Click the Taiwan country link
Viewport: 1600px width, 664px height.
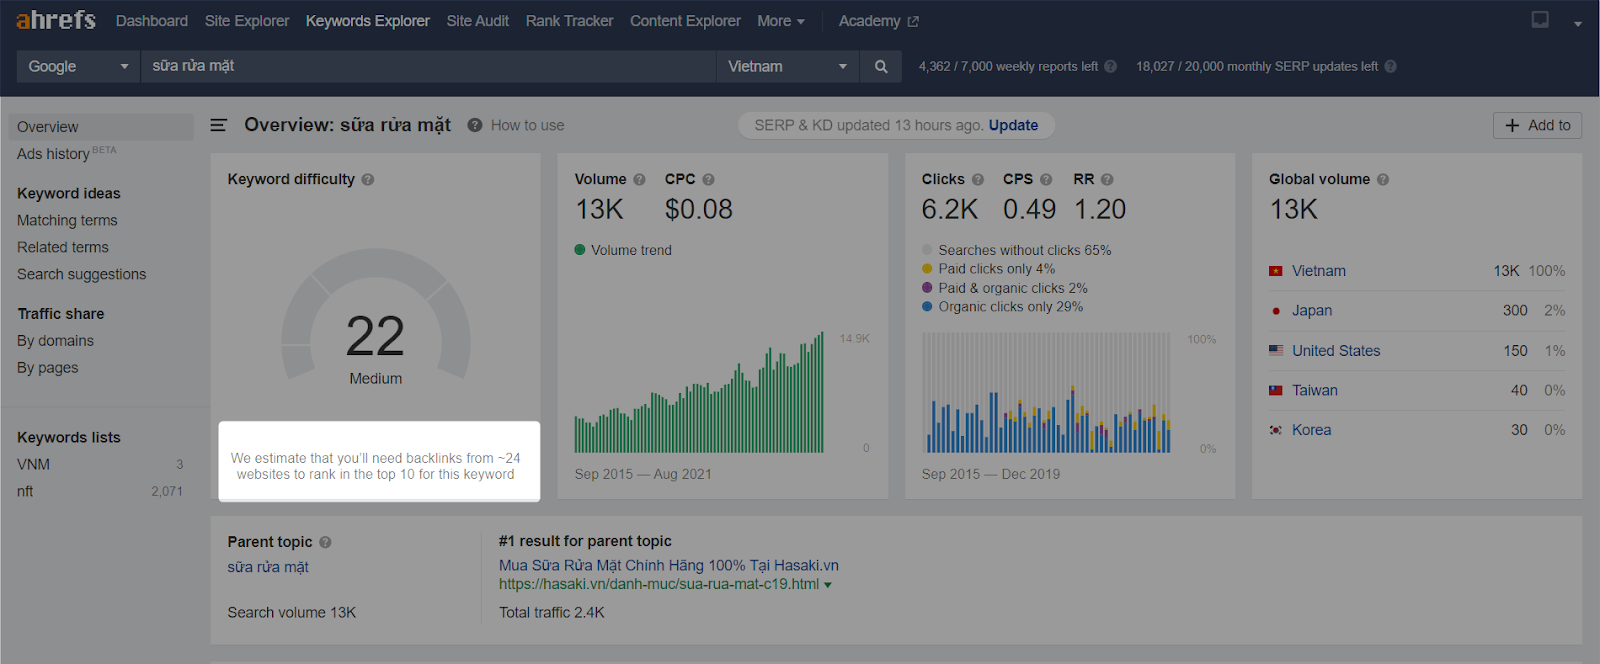(1315, 391)
